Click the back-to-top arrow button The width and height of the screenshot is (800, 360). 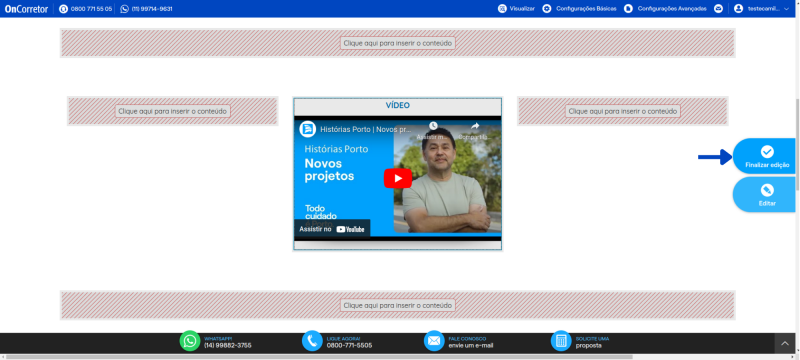pos(785,344)
